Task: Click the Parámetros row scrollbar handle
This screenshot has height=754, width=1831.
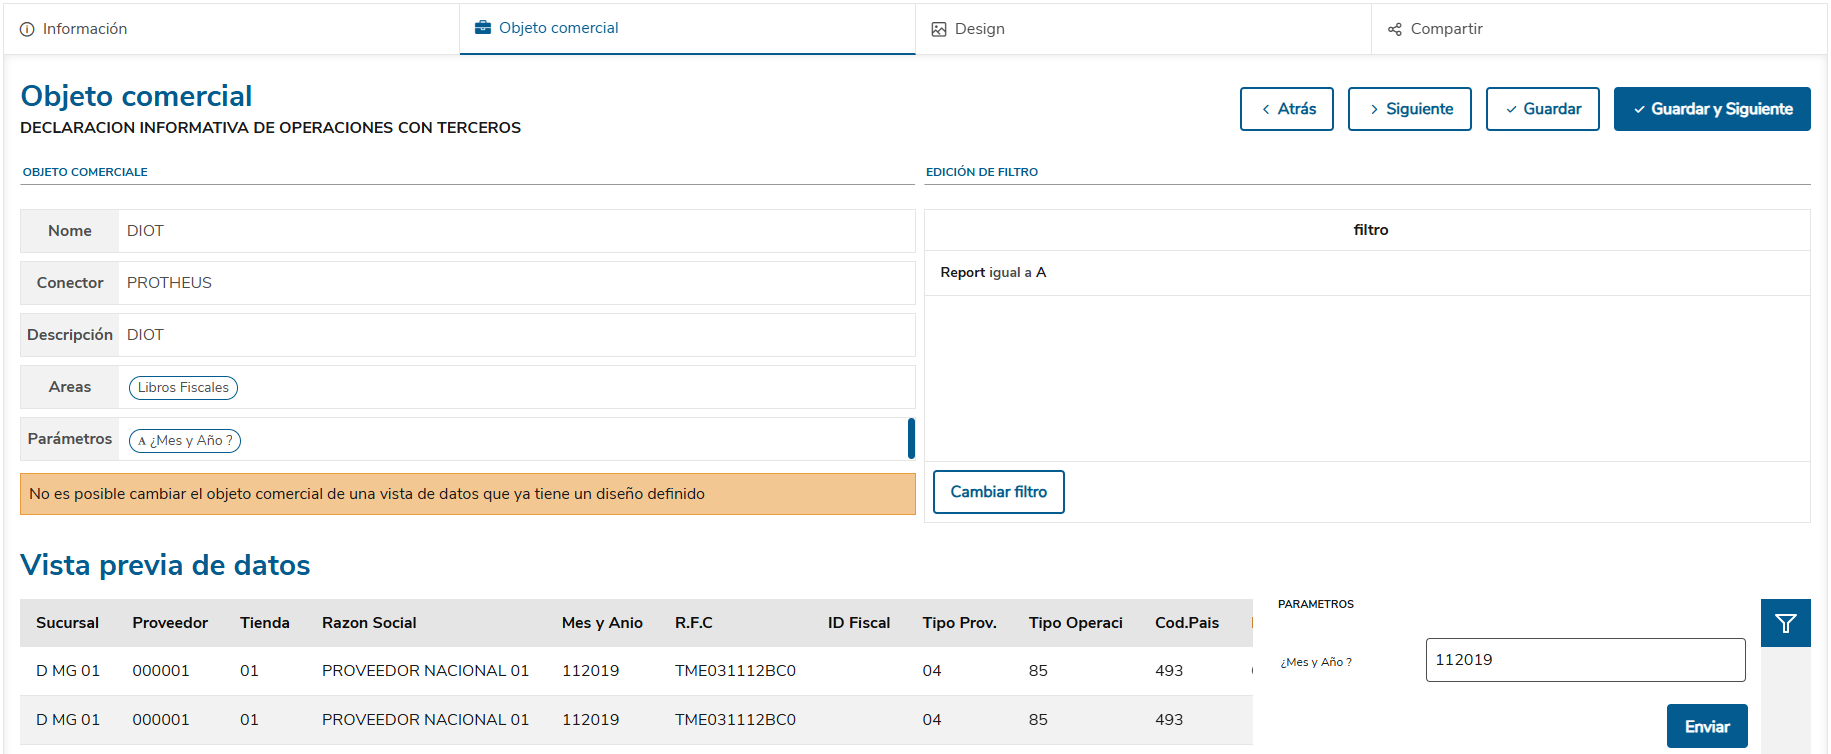Action: pos(911,439)
